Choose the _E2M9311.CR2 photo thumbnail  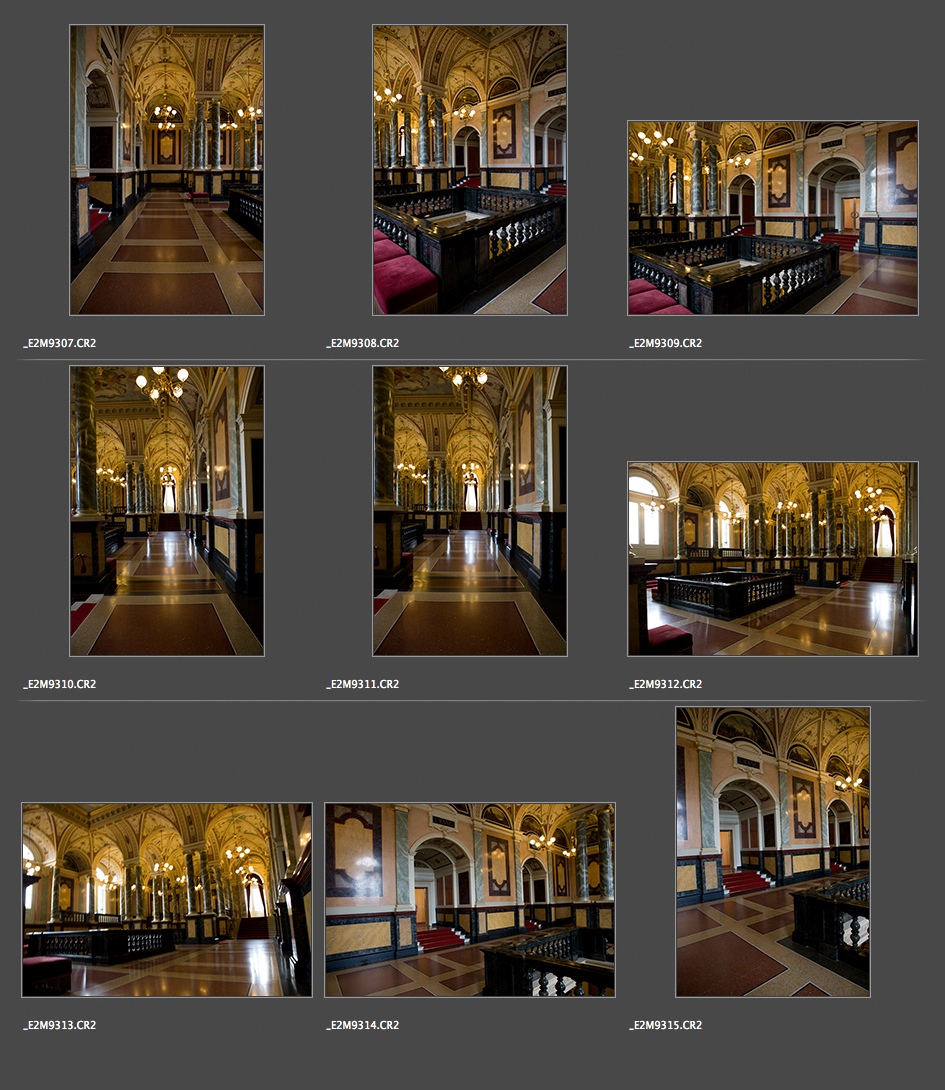pyautogui.click(x=470, y=511)
